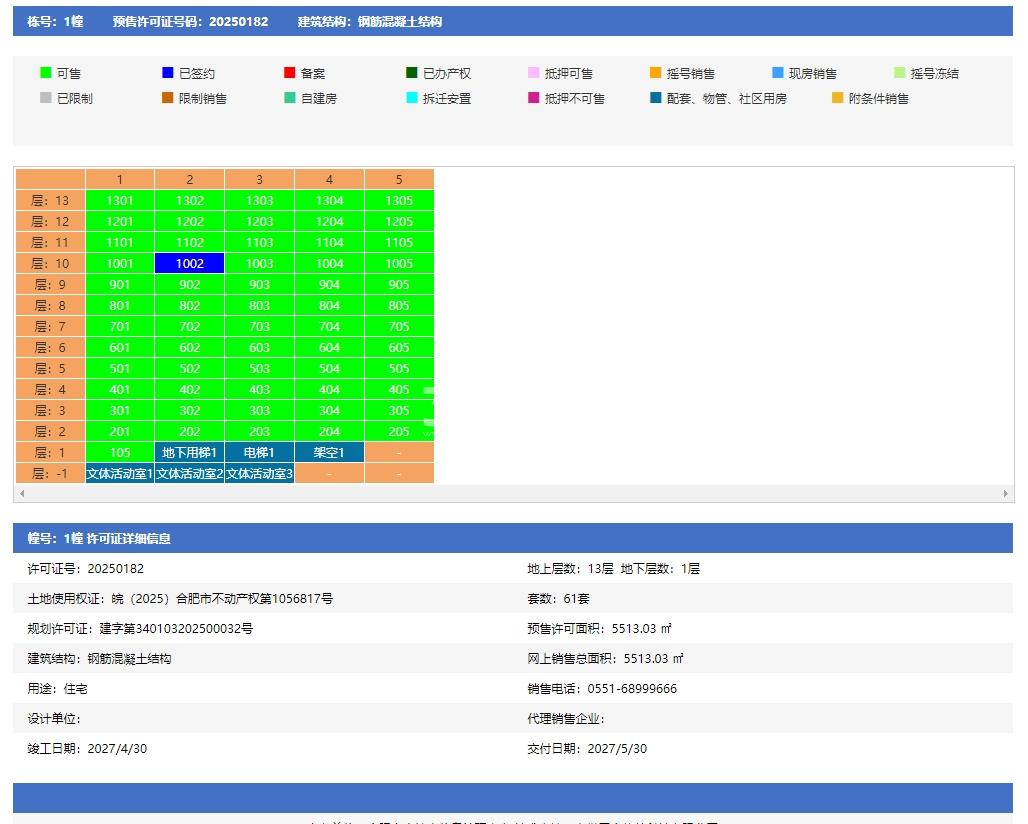The width and height of the screenshot is (1028, 824).
Task: Select unit 1104
Action: [x=329, y=243]
